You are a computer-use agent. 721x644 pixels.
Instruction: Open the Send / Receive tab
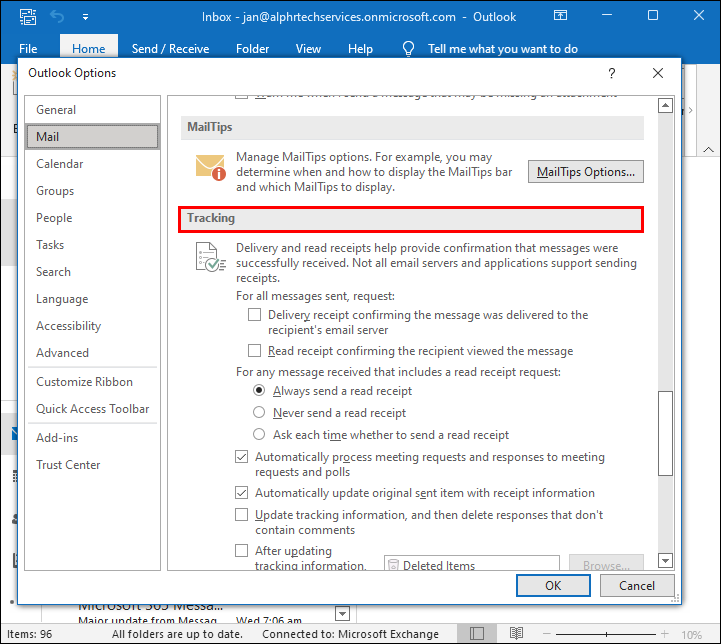click(170, 49)
